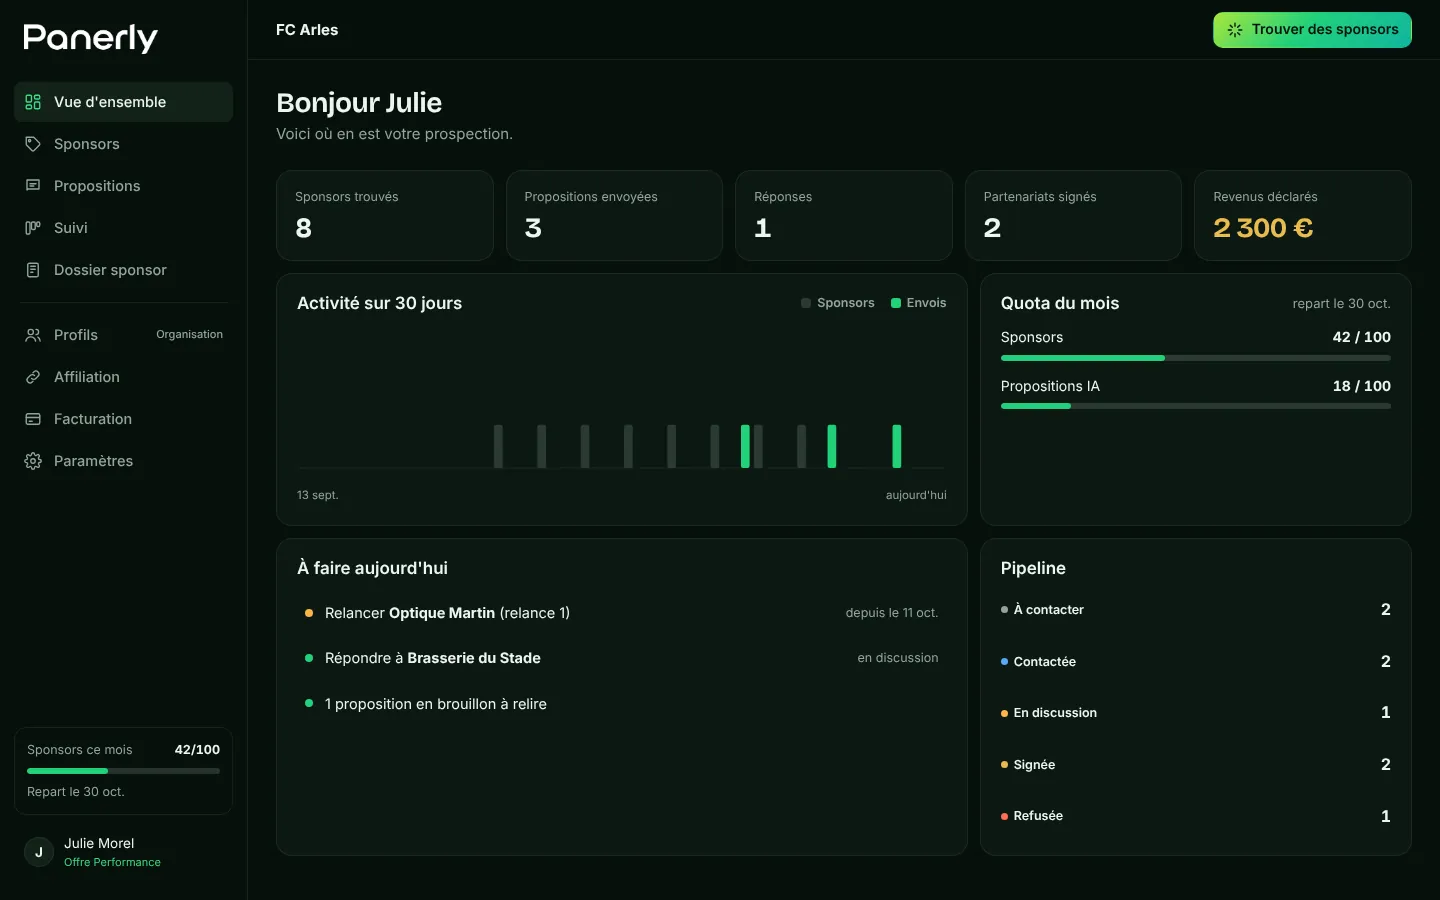Click the Facturation card icon
This screenshot has height=900, width=1440.
[x=33, y=419]
